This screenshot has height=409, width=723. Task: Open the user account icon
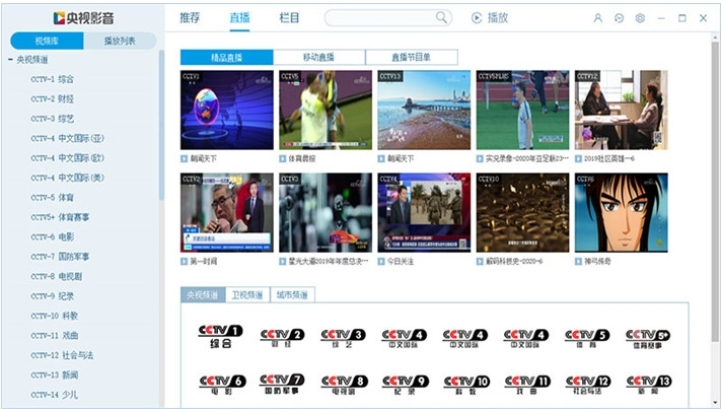[x=598, y=18]
